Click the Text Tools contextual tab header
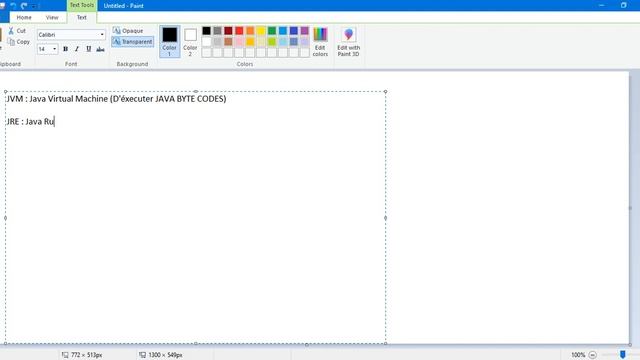Image resolution: width=640 pixels, height=360 pixels. coord(82,5)
